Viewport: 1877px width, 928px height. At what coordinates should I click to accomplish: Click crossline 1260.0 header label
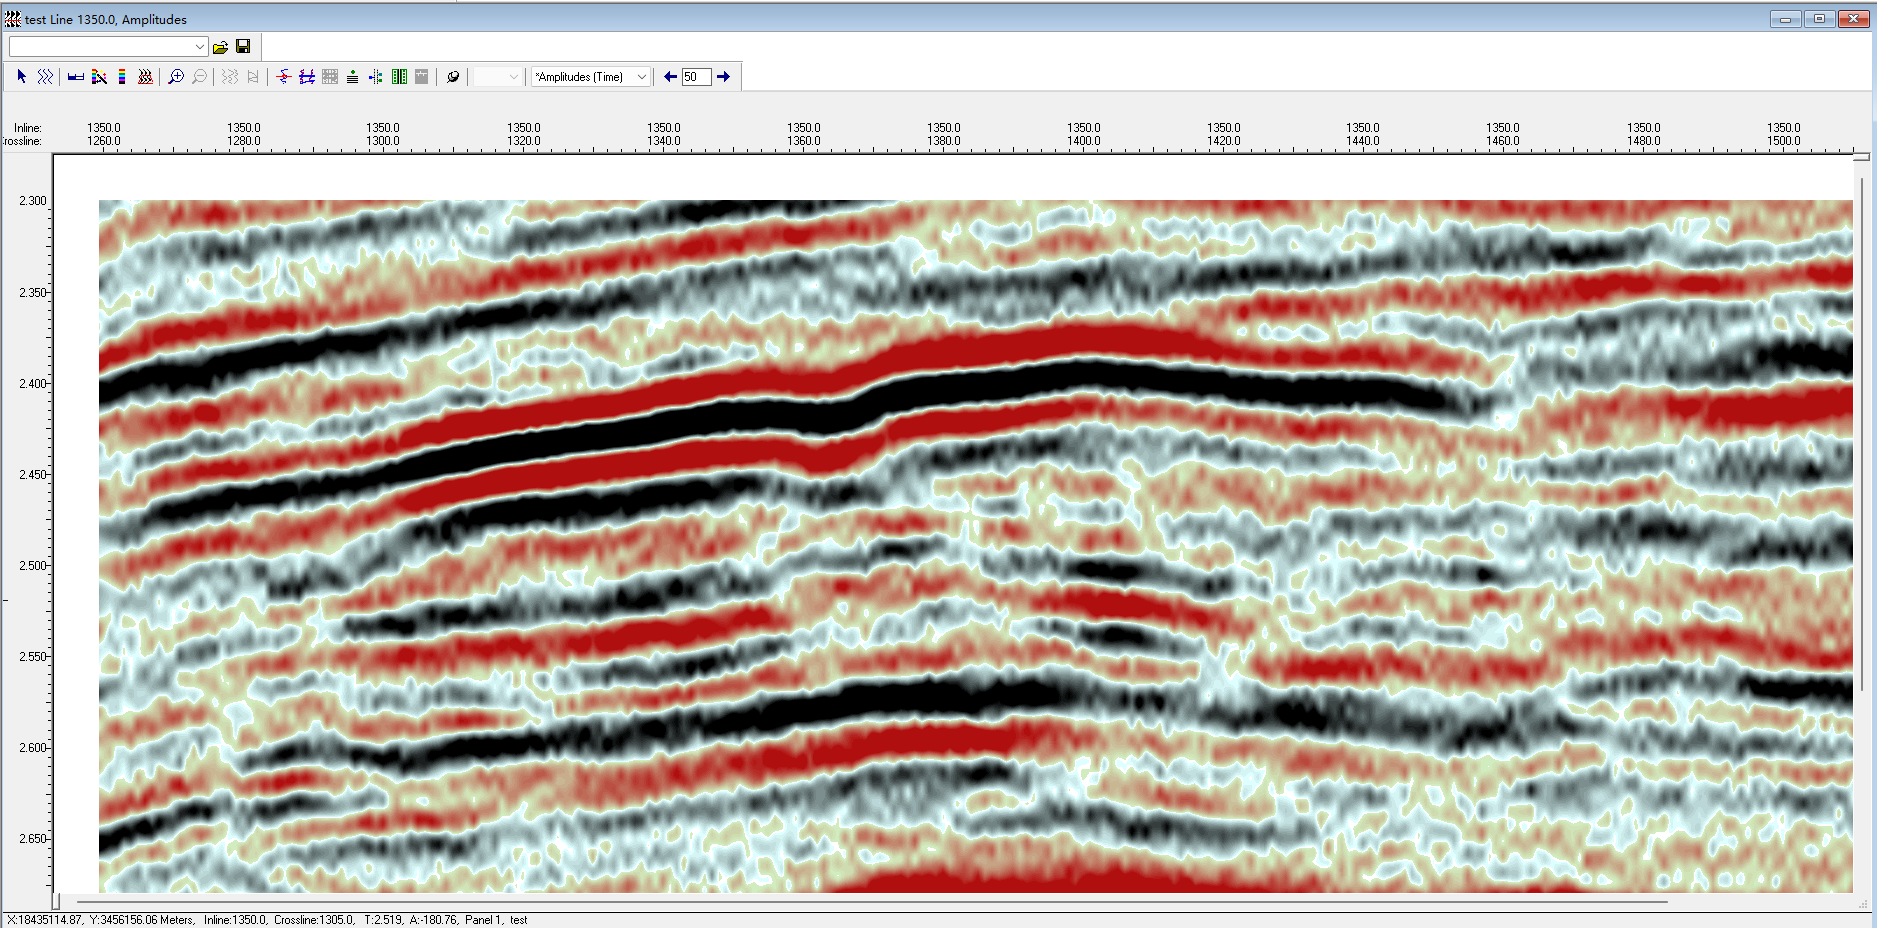point(103,141)
